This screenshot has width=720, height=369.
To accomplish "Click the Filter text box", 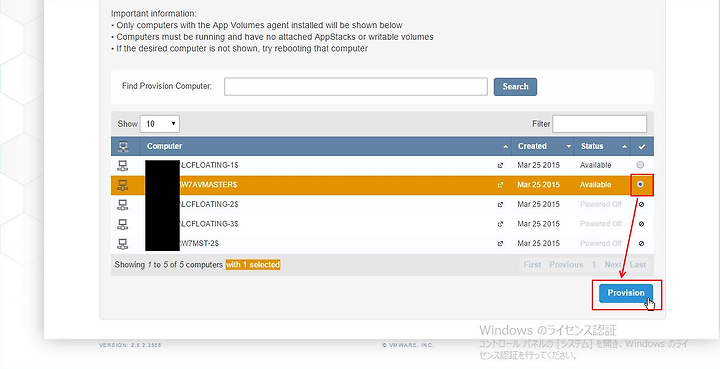I will (x=600, y=124).
